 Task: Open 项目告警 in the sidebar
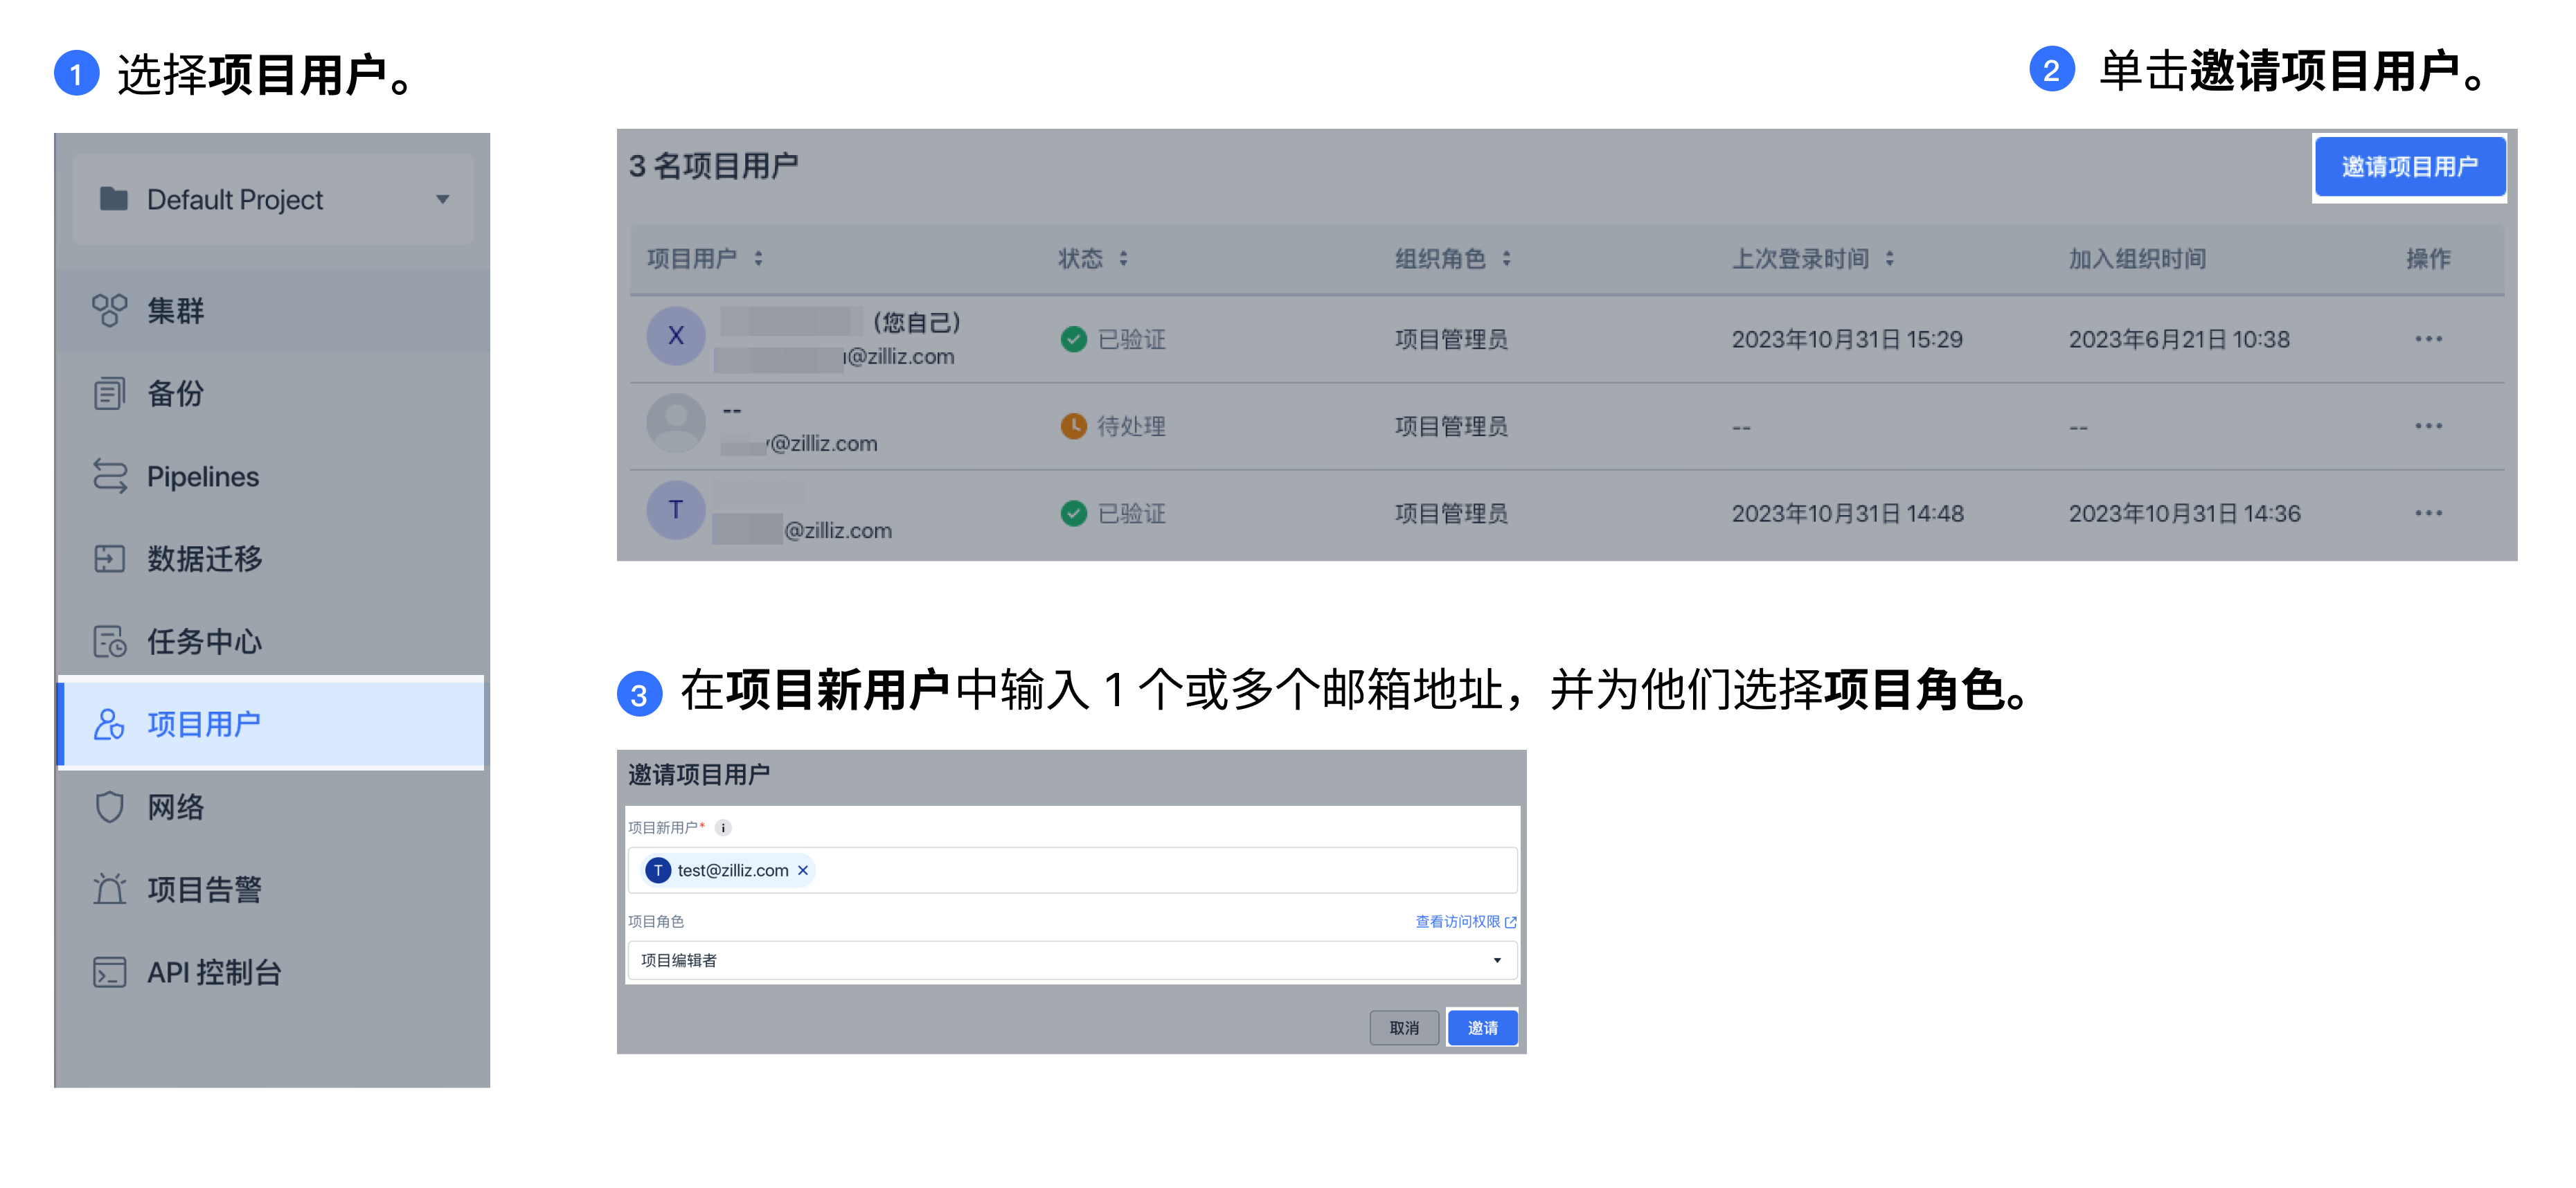click(x=272, y=890)
